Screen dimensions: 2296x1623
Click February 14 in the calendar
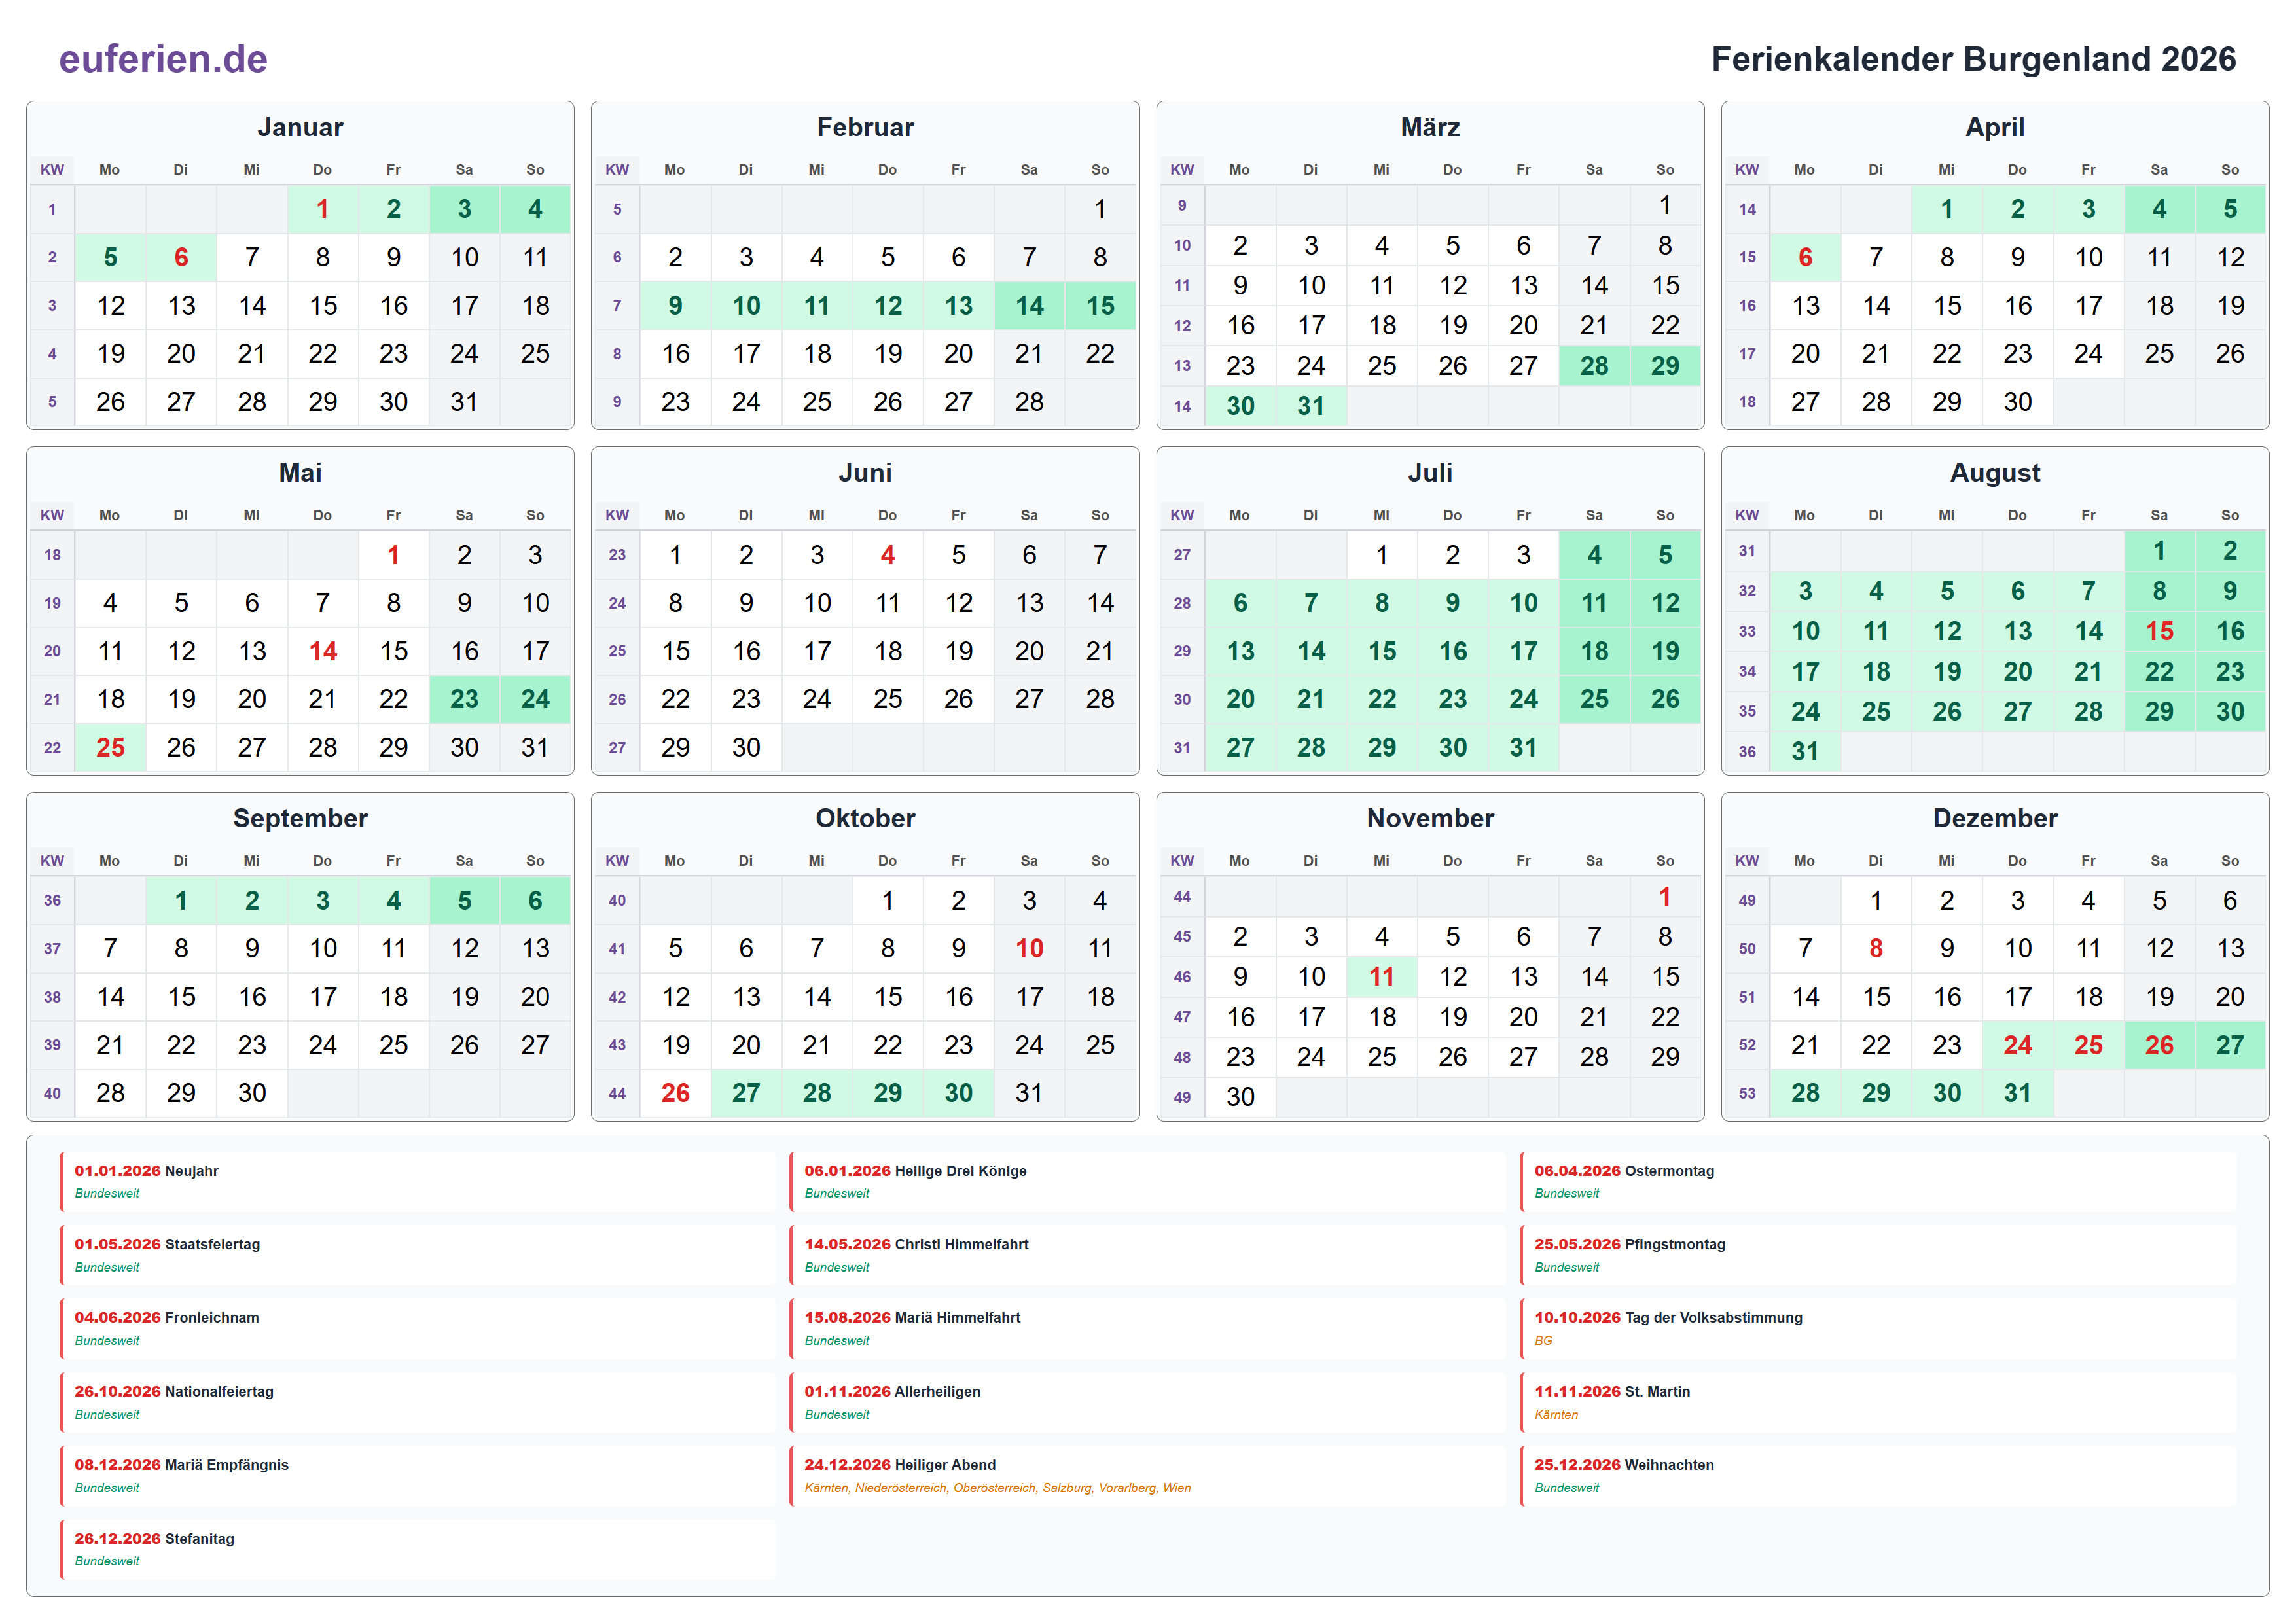(1029, 305)
